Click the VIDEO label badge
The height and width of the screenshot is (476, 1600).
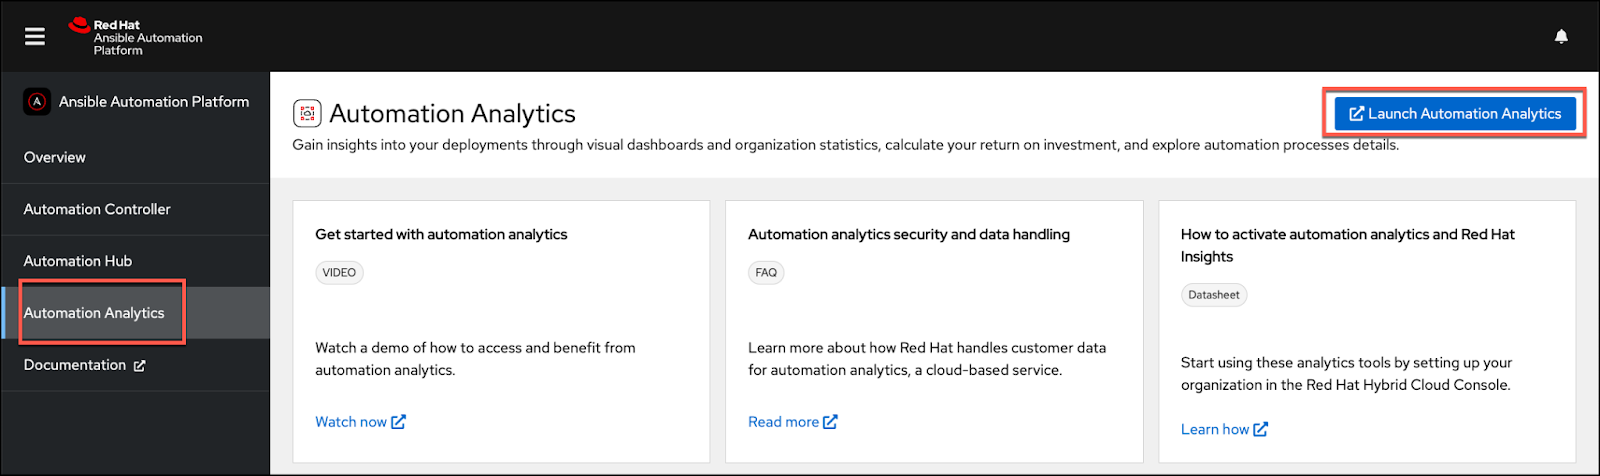pyautogui.click(x=339, y=273)
